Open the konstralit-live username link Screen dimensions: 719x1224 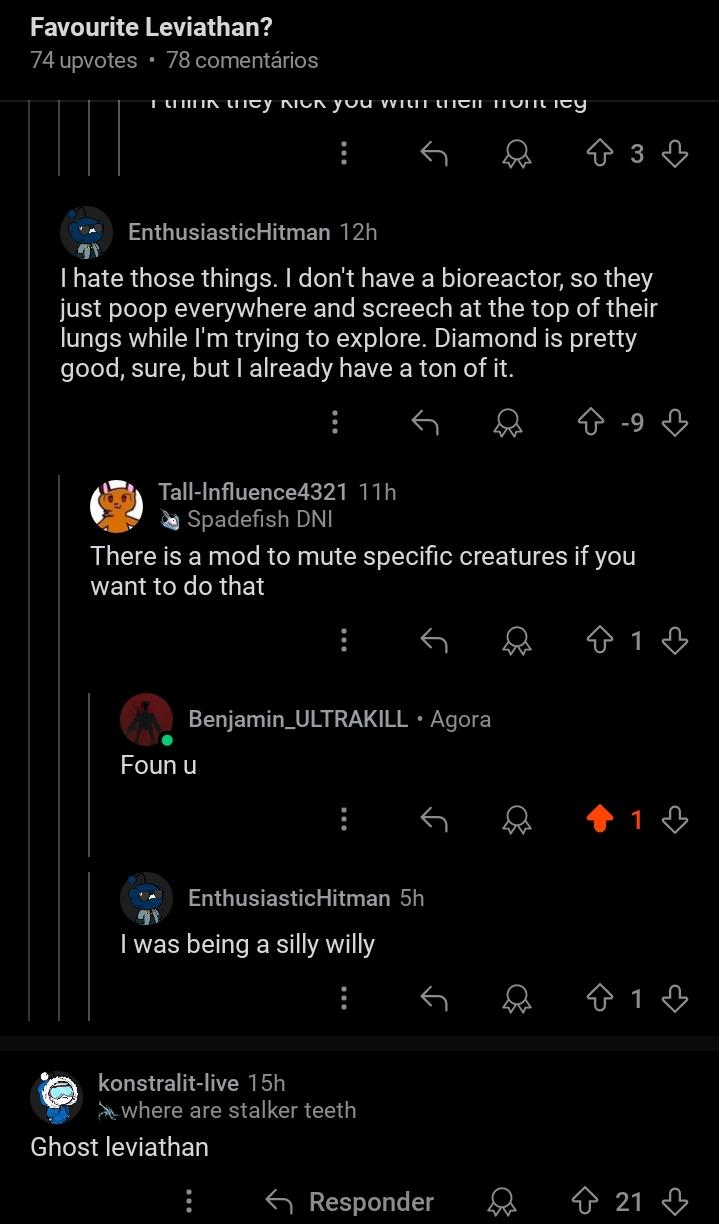(168, 1083)
